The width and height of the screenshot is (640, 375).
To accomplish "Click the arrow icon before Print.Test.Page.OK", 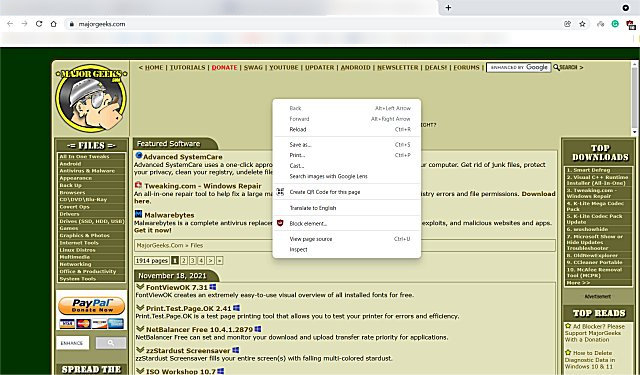I will (x=140, y=308).
